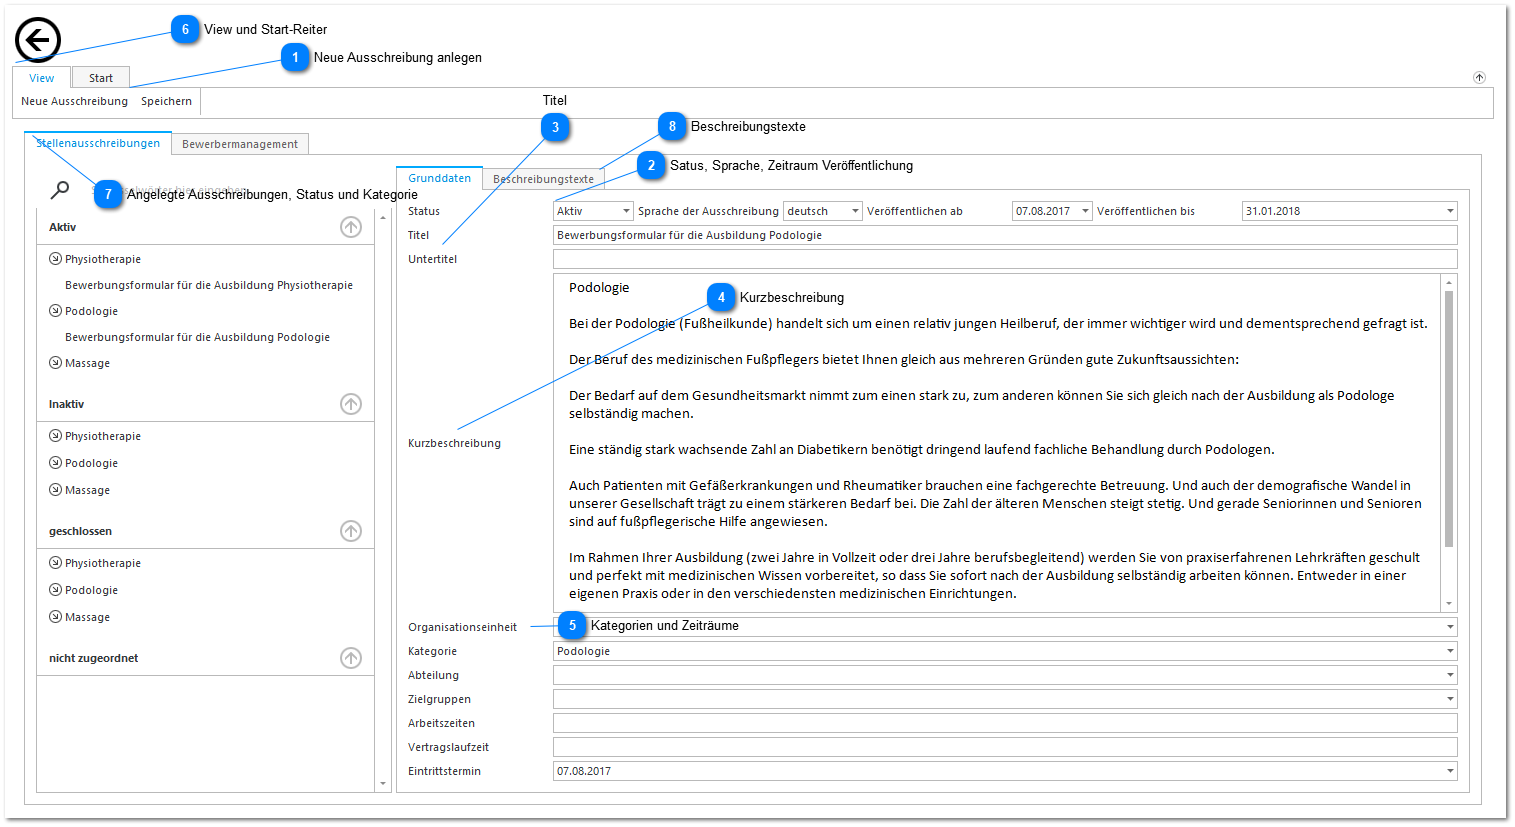Switch to the View ribbon tab
The width and height of the screenshot is (1515, 827).
coord(42,78)
